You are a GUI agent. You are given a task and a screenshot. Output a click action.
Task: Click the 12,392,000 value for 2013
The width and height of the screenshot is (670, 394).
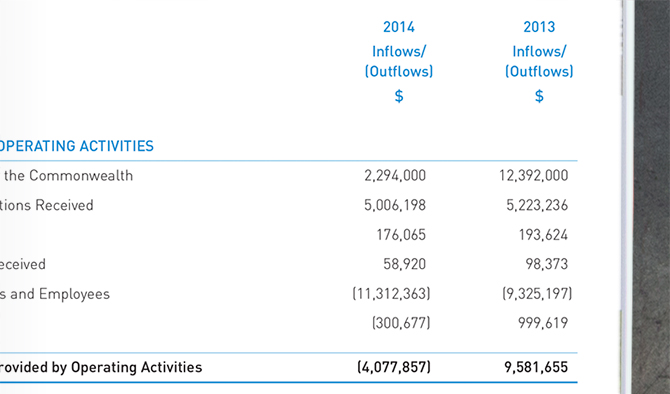pos(534,176)
